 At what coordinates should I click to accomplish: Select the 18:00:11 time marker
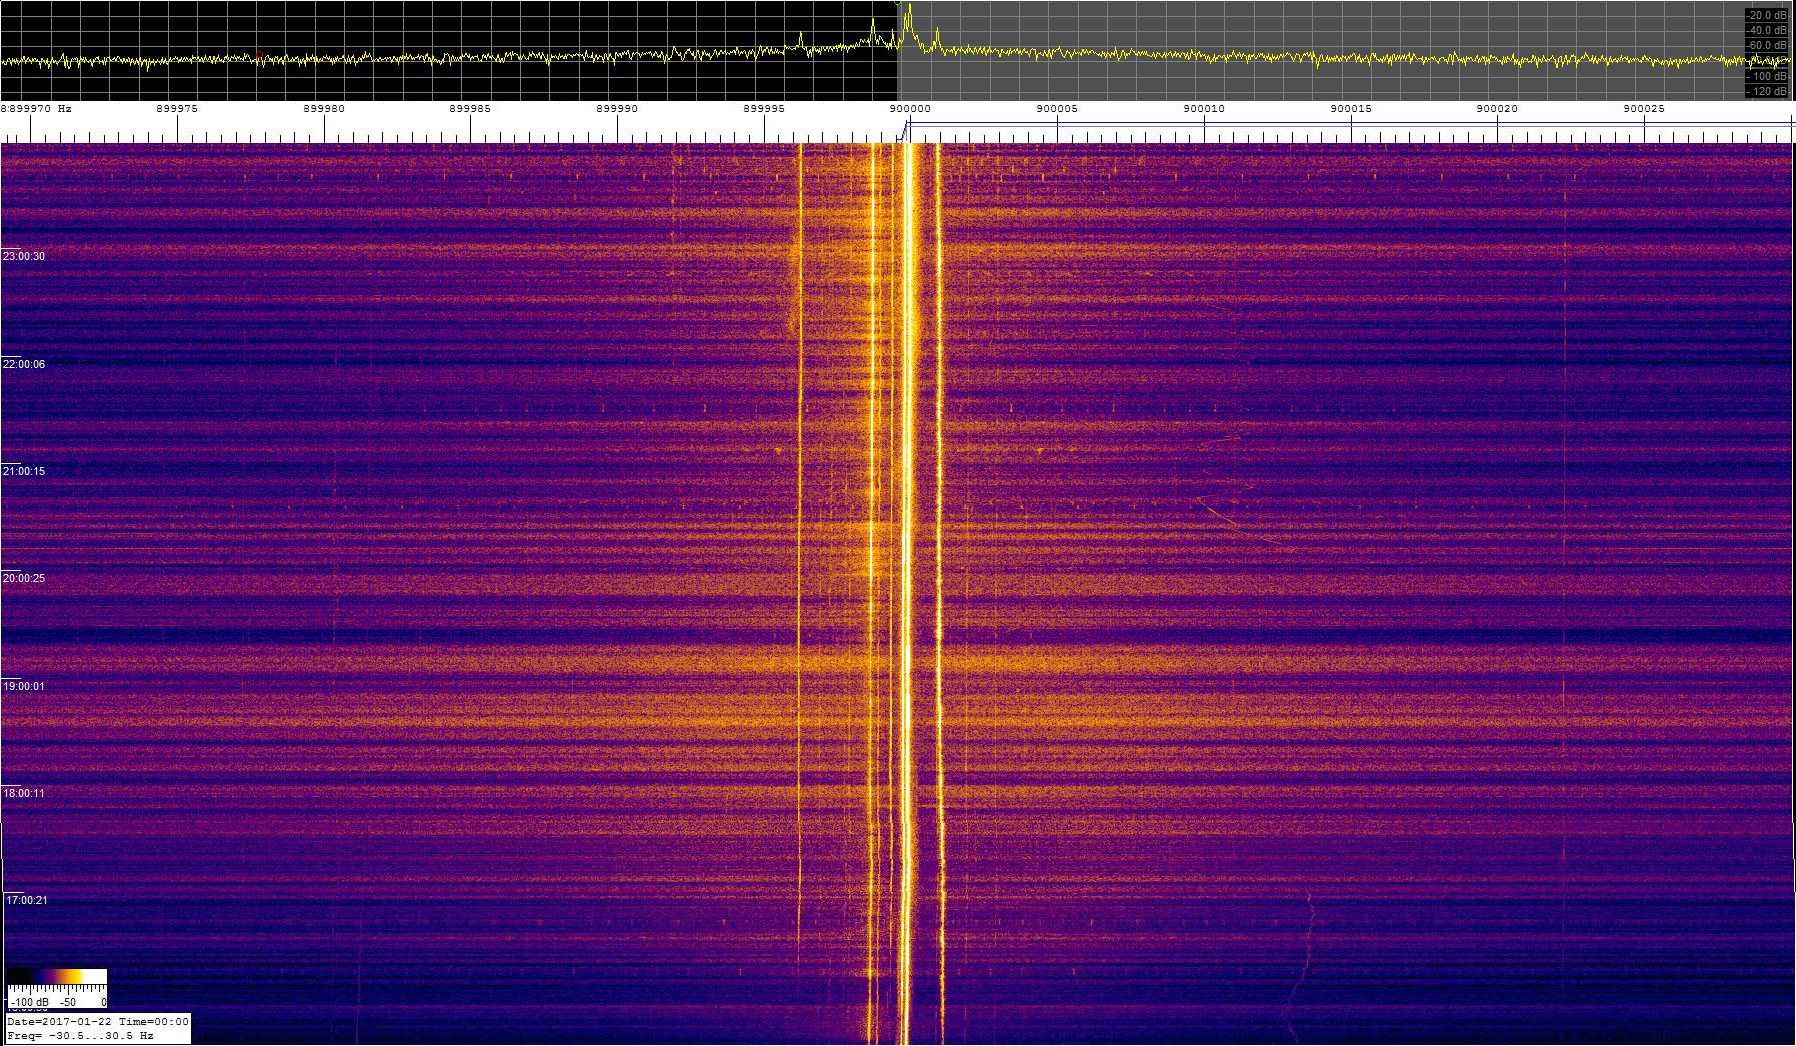point(24,793)
